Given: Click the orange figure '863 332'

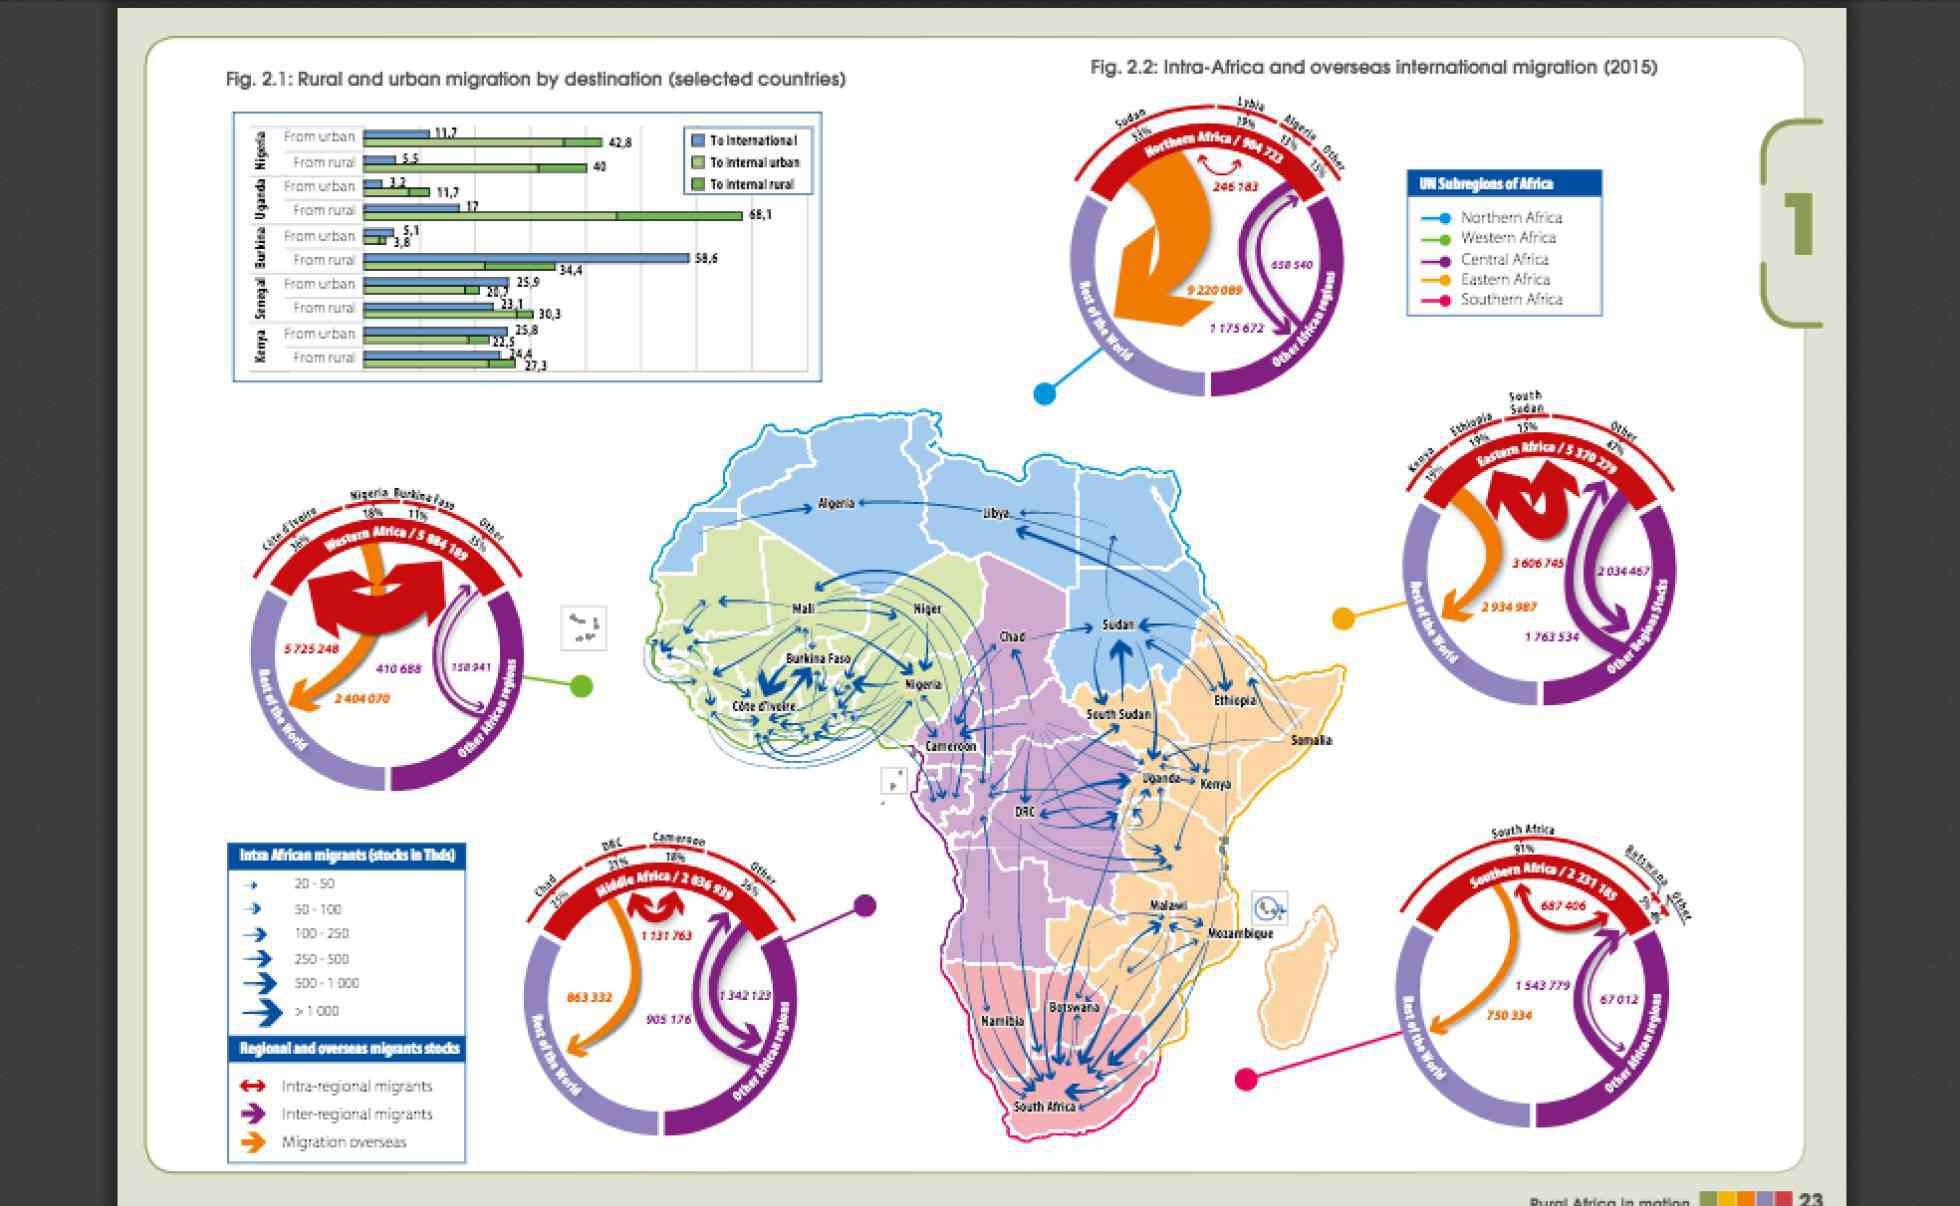Looking at the screenshot, I should pyautogui.click(x=588, y=997).
